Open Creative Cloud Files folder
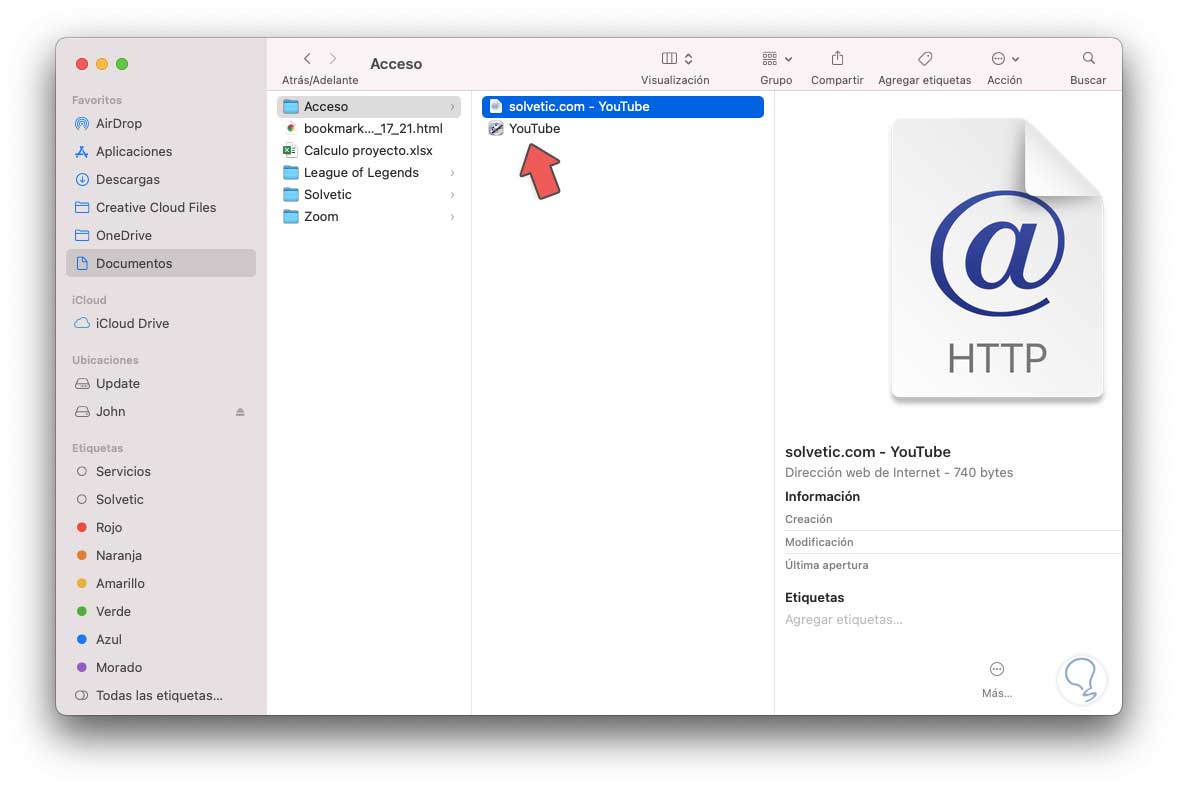The image size is (1178, 789). [x=161, y=207]
